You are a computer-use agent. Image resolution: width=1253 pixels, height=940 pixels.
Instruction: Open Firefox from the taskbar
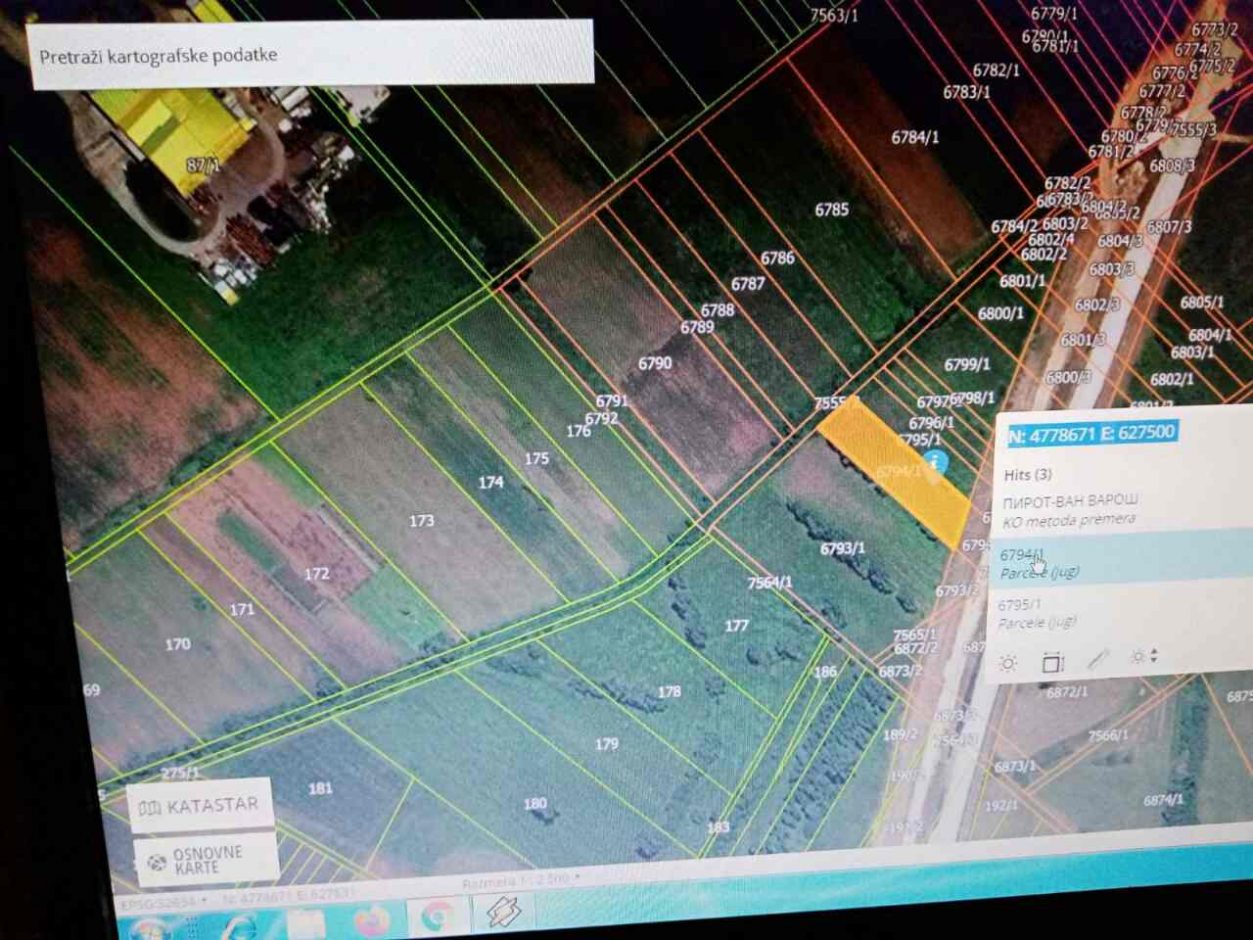[370, 919]
